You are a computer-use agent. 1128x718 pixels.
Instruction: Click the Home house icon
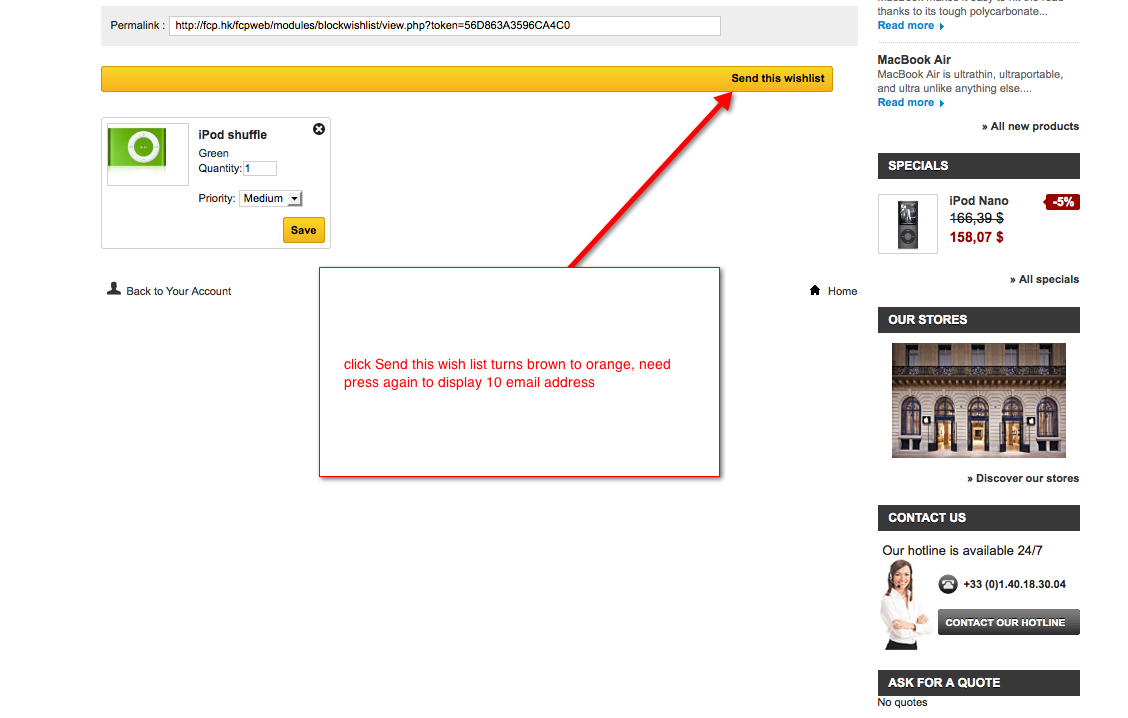(815, 290)
